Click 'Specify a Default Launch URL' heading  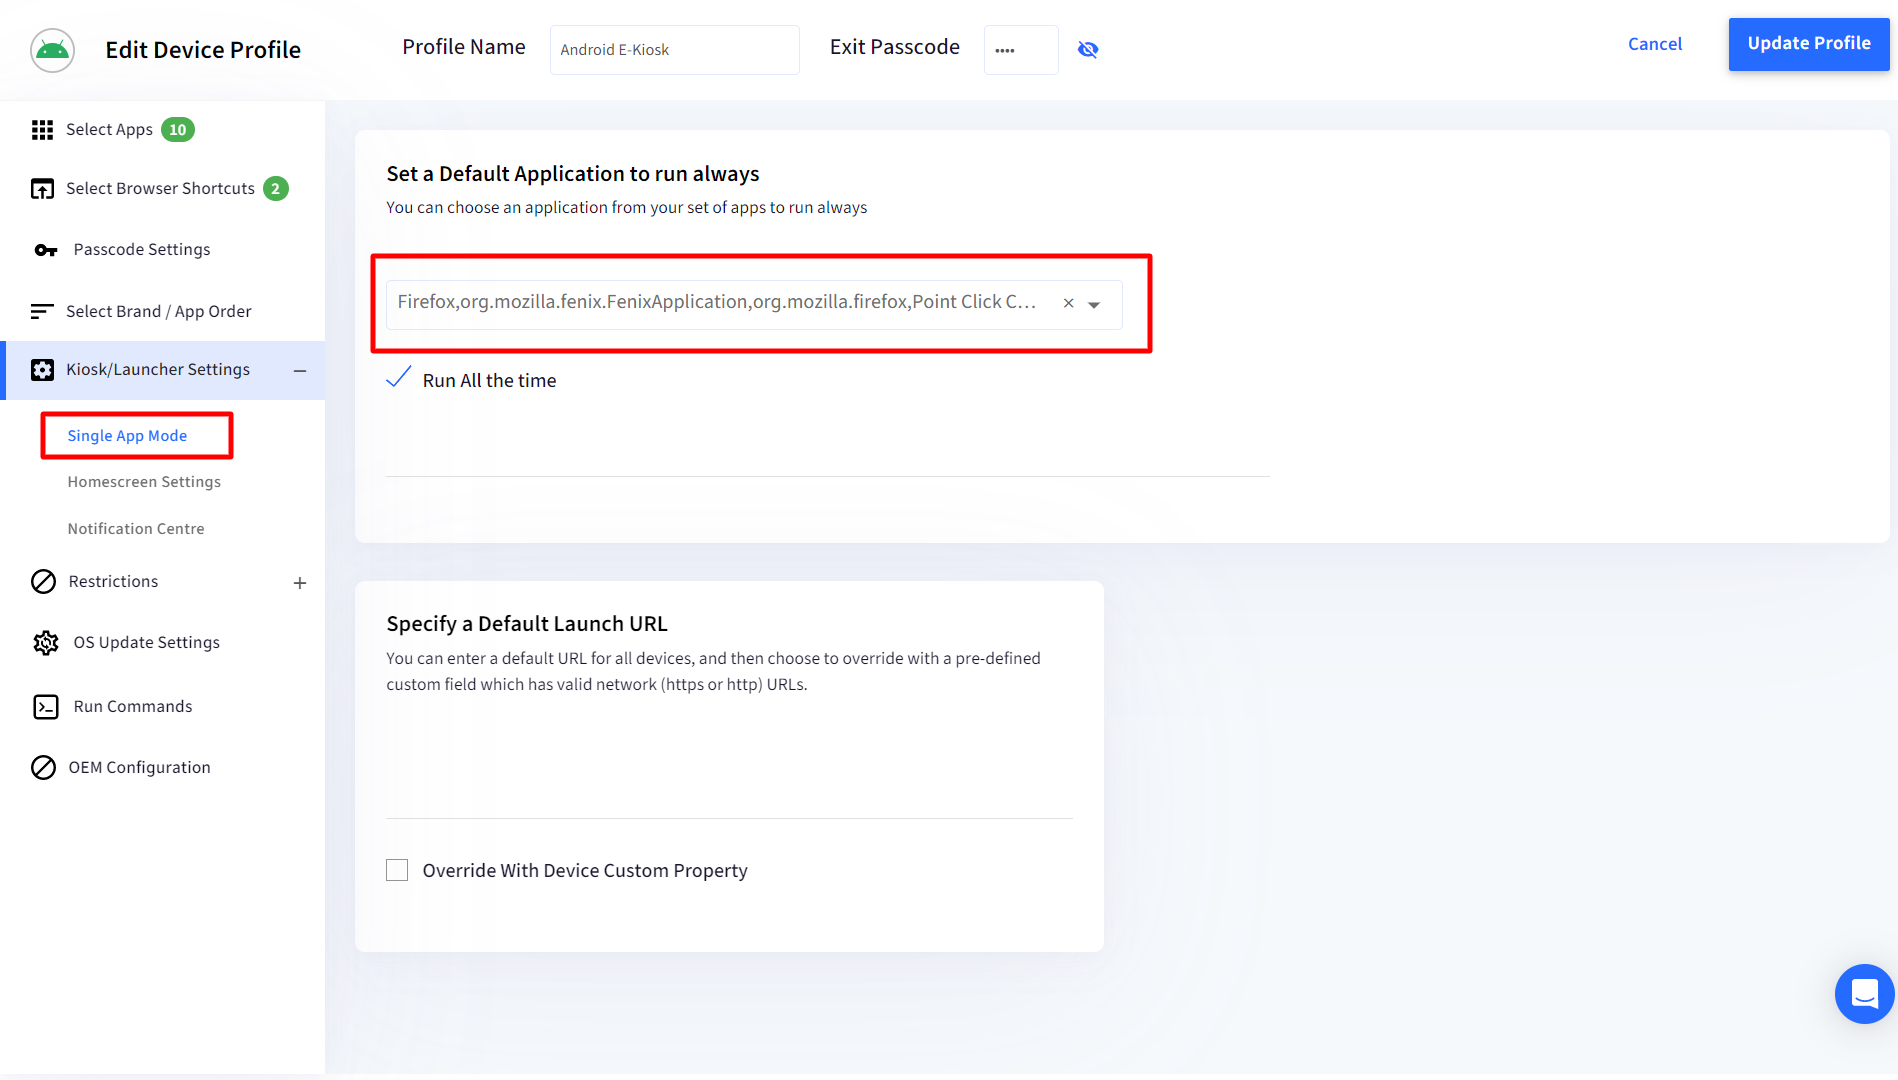(x=527, y=624)
